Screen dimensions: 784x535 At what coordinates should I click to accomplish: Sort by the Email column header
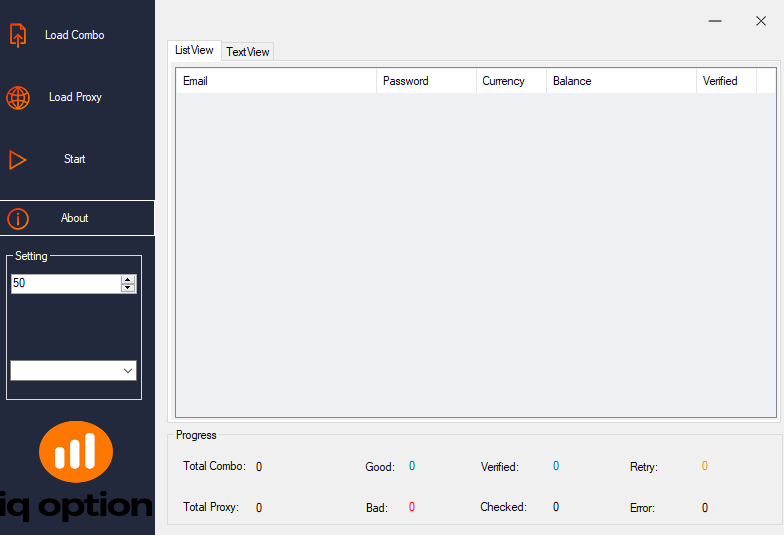click(276, 81)
